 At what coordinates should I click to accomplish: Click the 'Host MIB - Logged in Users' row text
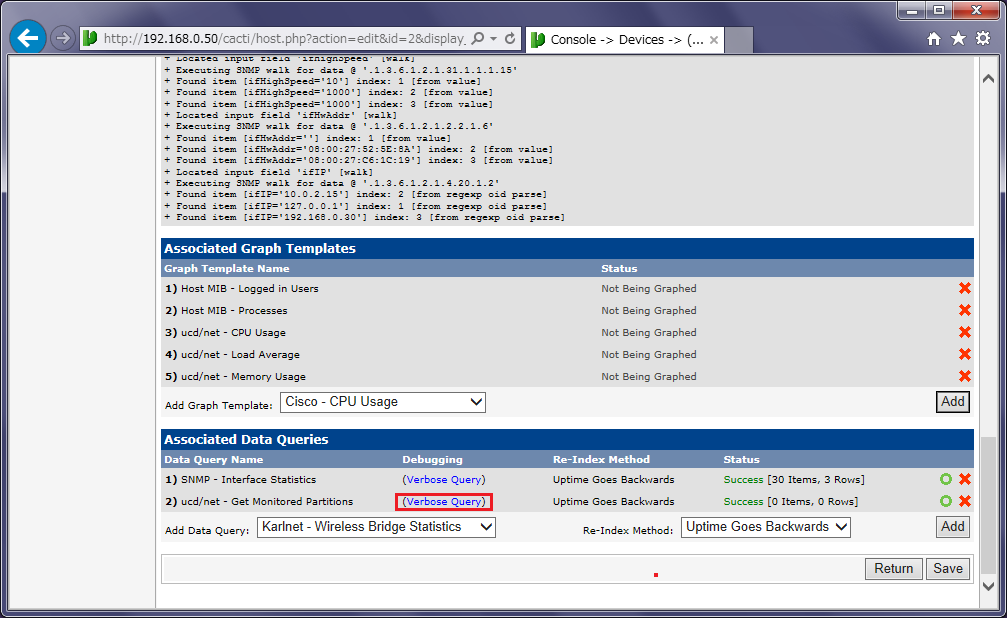tap(249, 289)
